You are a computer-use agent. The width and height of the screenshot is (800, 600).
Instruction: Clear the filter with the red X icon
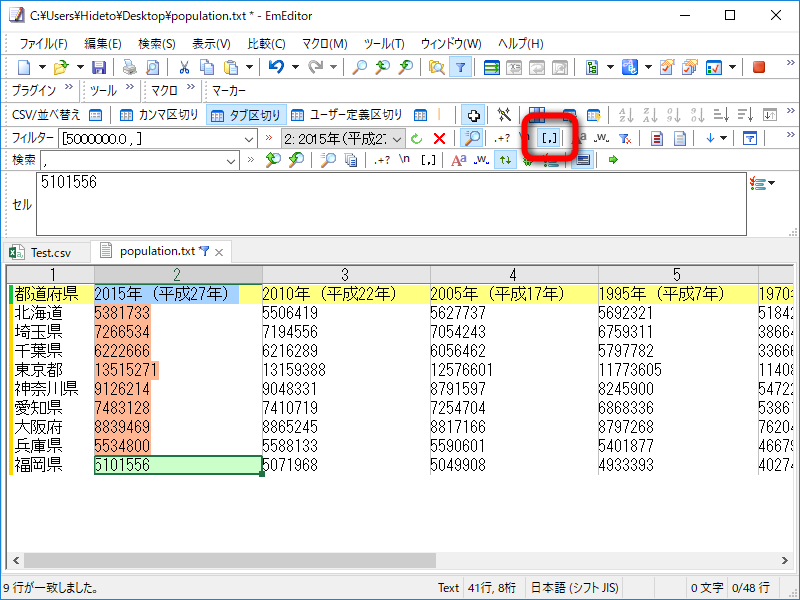(439, 138)
